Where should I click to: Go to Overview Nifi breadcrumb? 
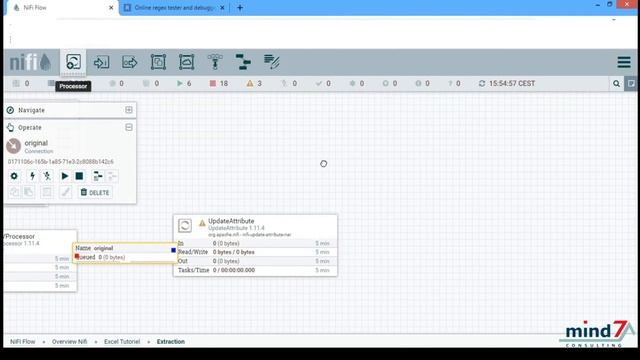click(x=69, y=342)
